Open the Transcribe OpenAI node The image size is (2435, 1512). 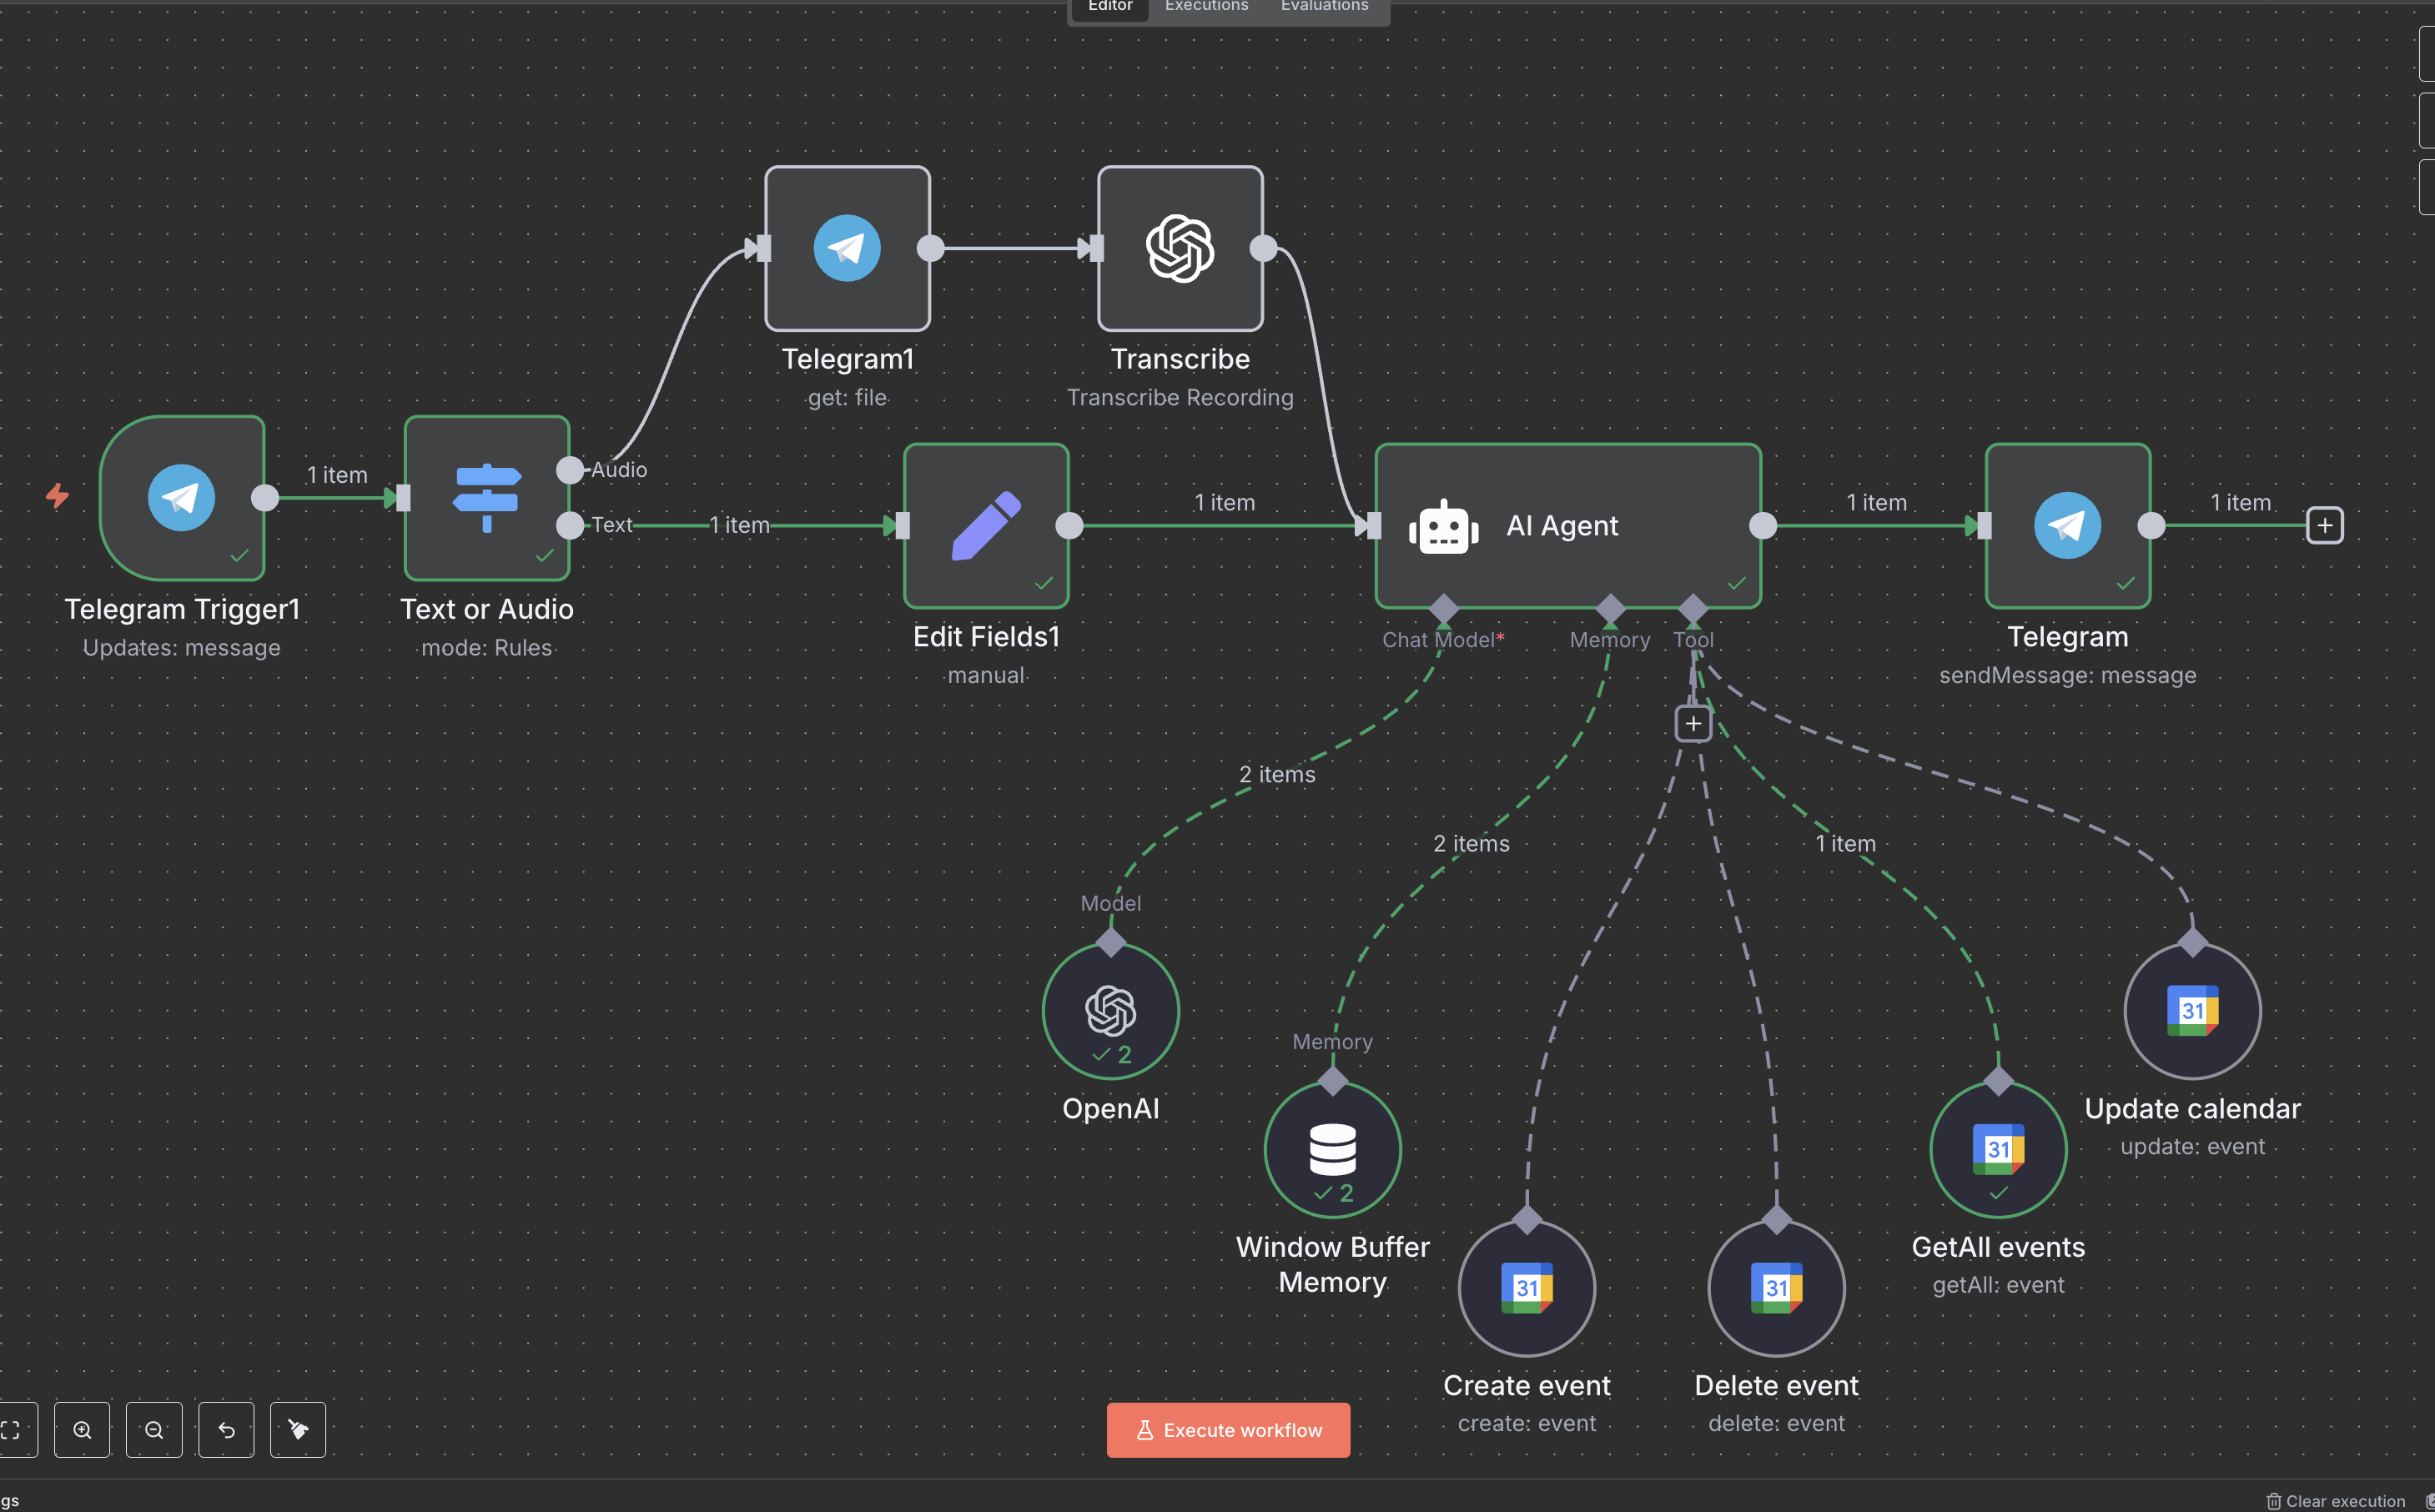pos(1180,248)
